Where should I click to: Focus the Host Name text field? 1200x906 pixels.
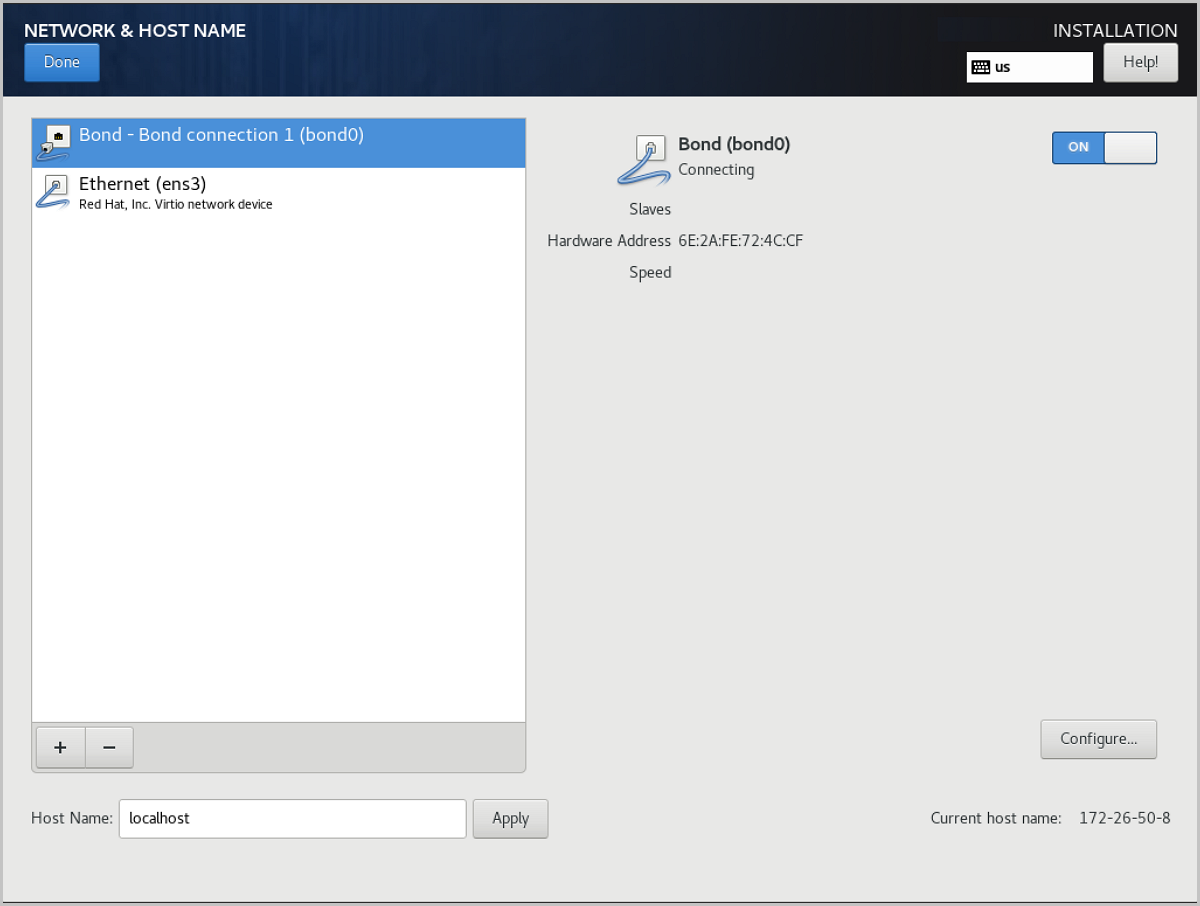coord(292,818)
